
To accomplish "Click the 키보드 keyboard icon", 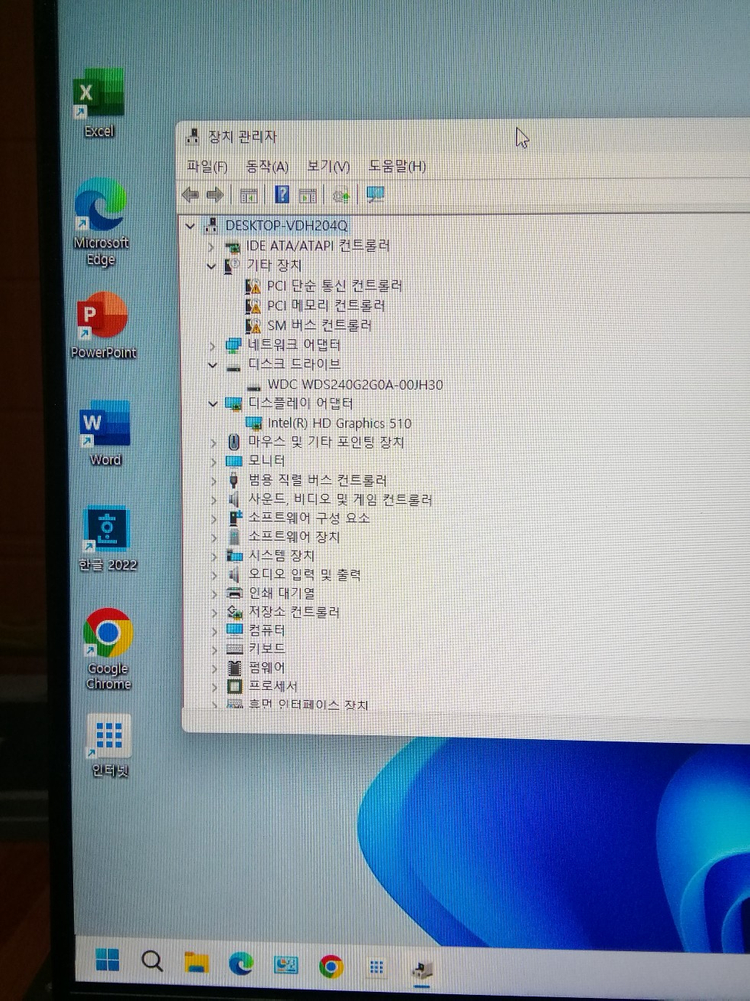I will click(x=235, y=649).
